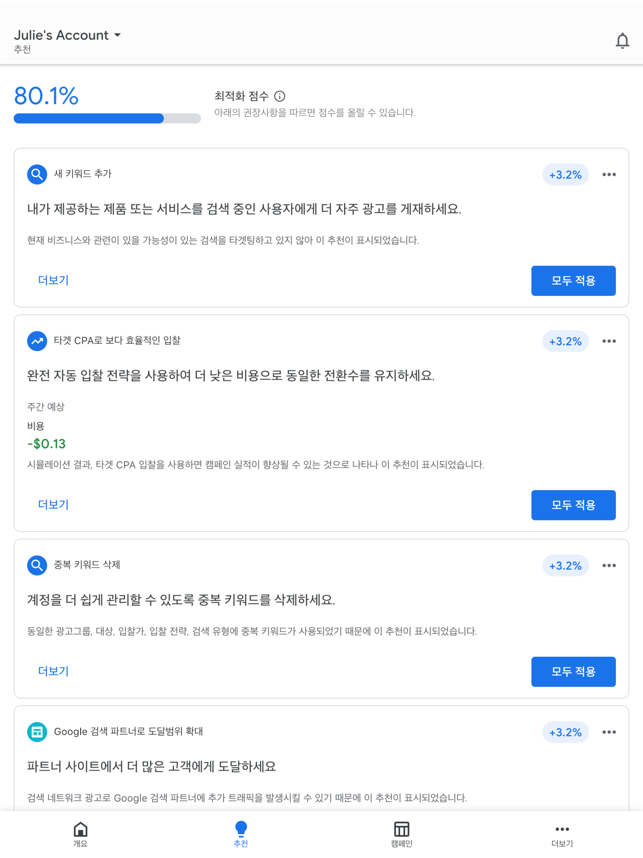The height and width of the screenshot is (858, 643).
Task: Open the notifications bell icon
Action: pyautogui.click(x=622, y=41)
